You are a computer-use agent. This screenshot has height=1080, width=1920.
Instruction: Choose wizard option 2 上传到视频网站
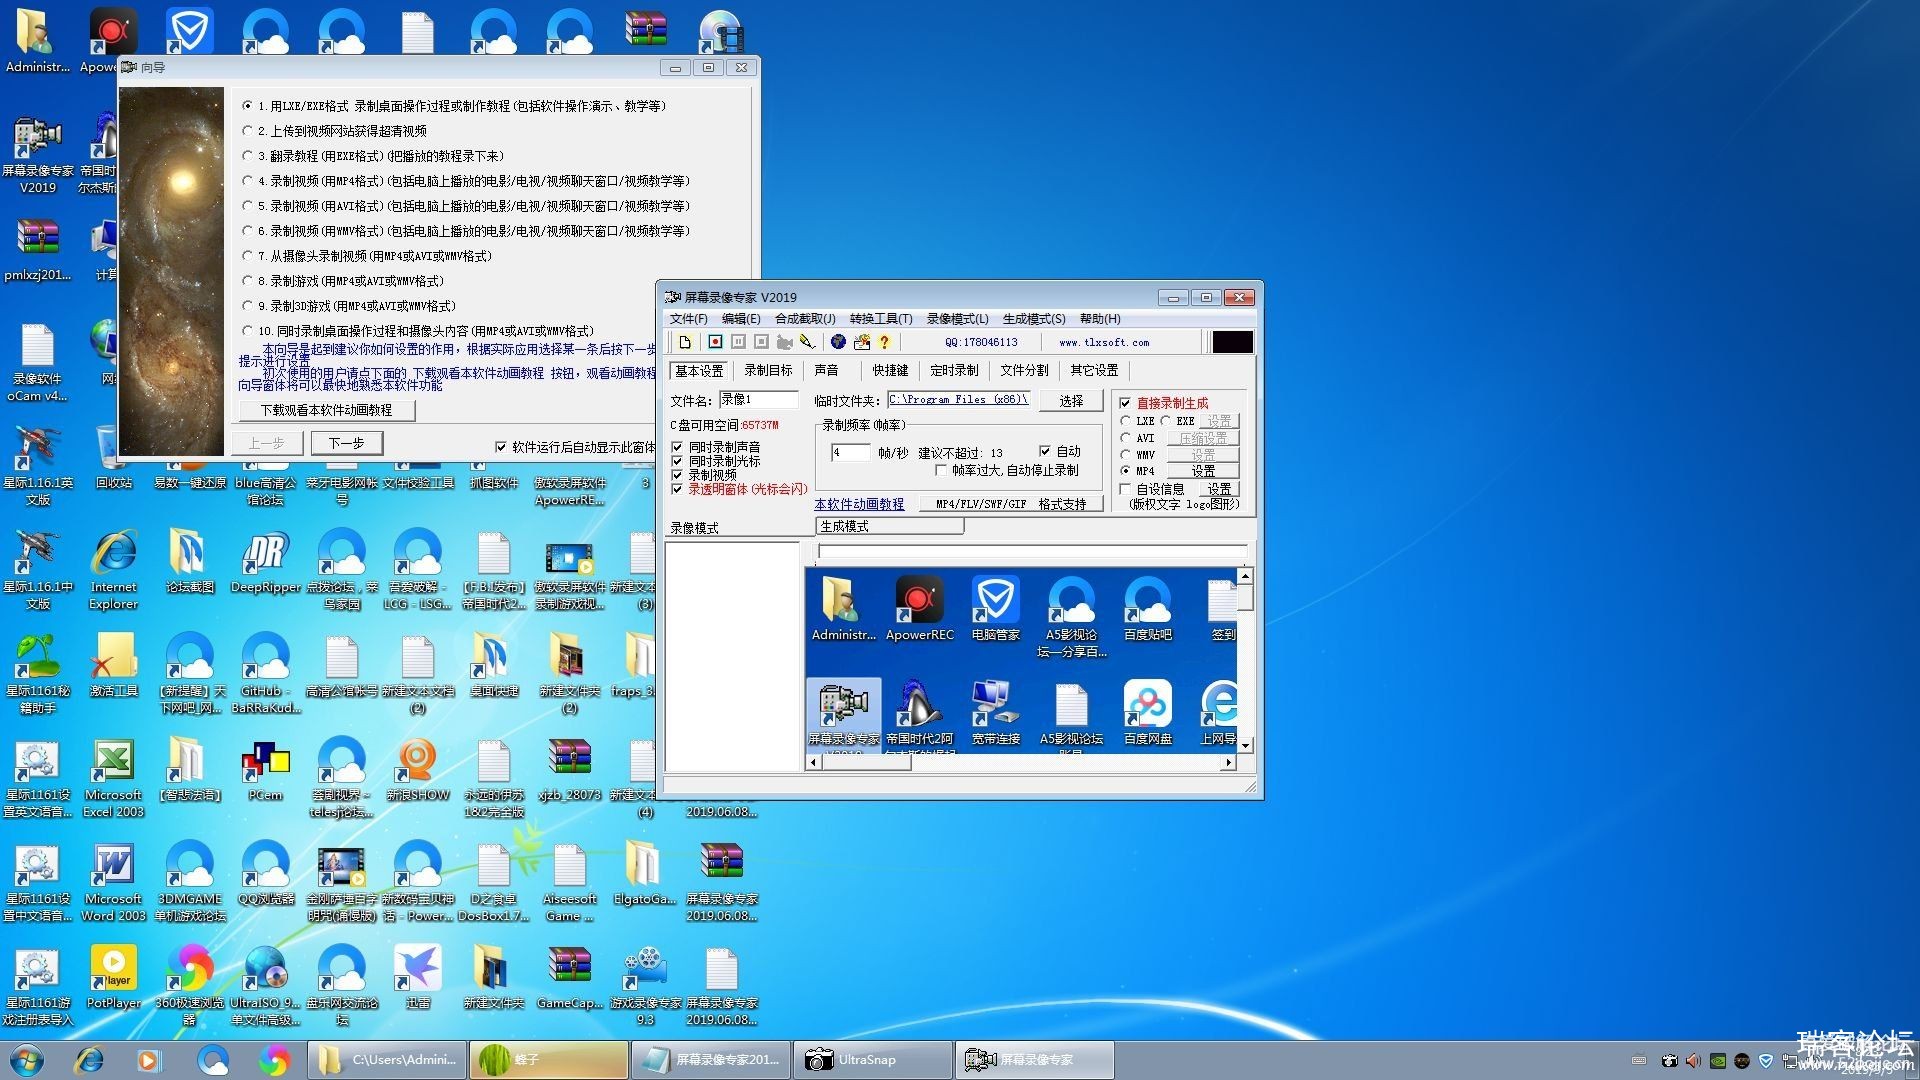tap(247, 130)
